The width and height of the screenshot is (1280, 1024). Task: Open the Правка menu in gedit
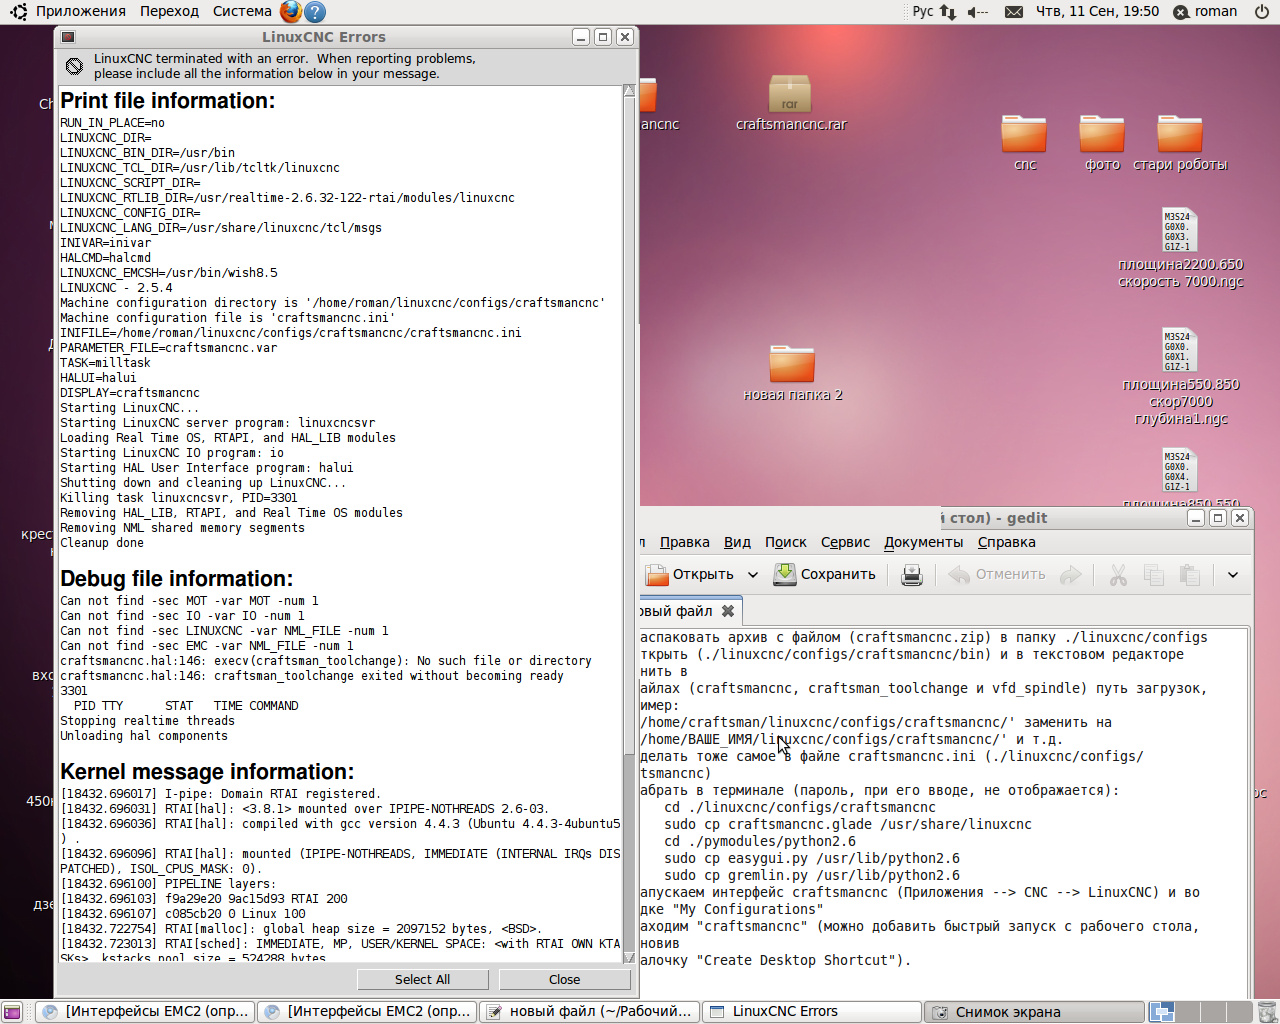click(x=685, y=543)
